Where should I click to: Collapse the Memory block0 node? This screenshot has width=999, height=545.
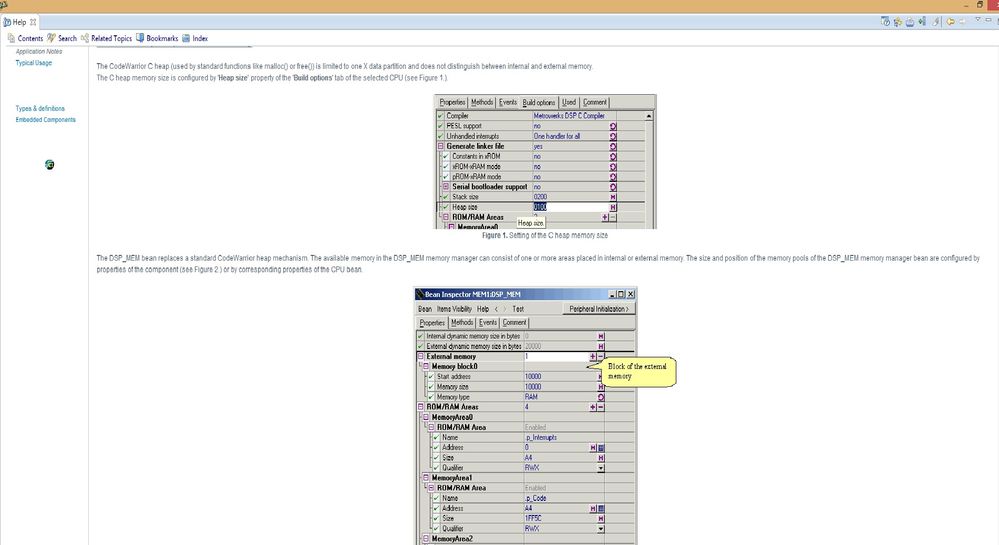coord(426,367)
